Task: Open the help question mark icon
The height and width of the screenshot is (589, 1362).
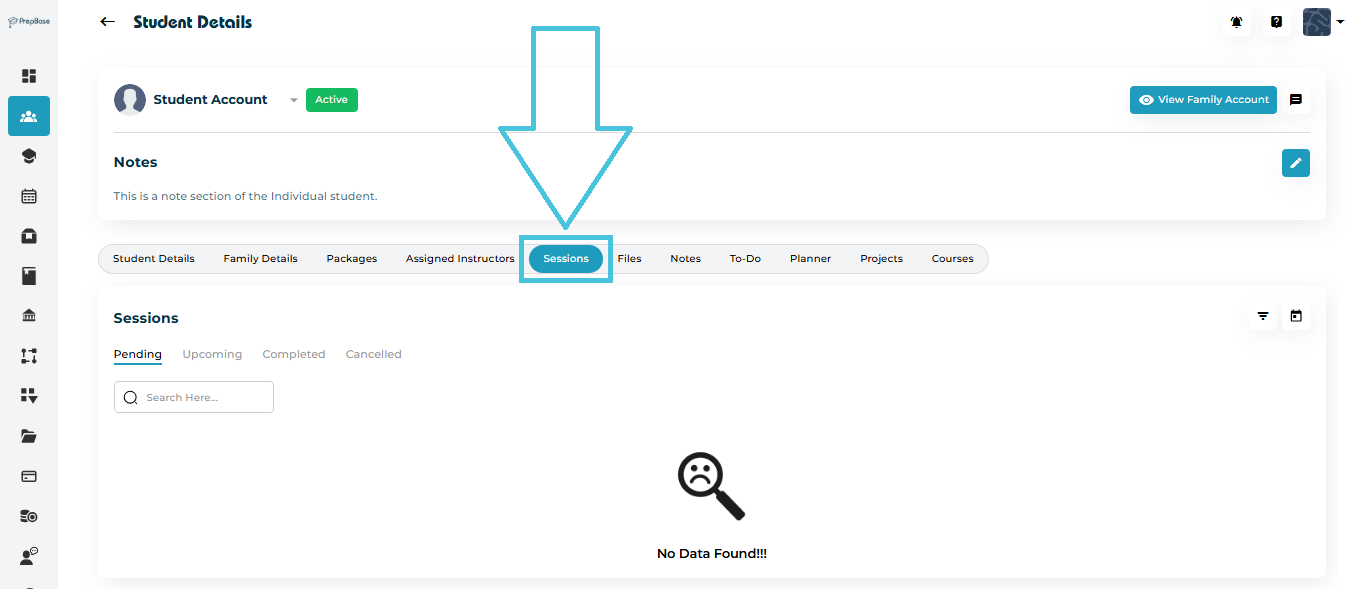Action: point(1276,22)
